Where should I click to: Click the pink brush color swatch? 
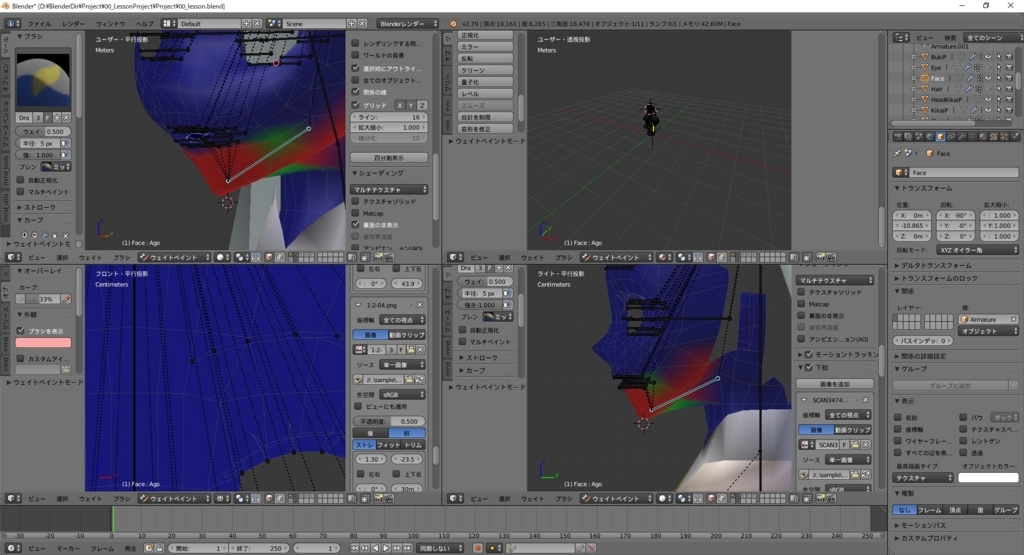pyautogui.click(x=43, y=343)
